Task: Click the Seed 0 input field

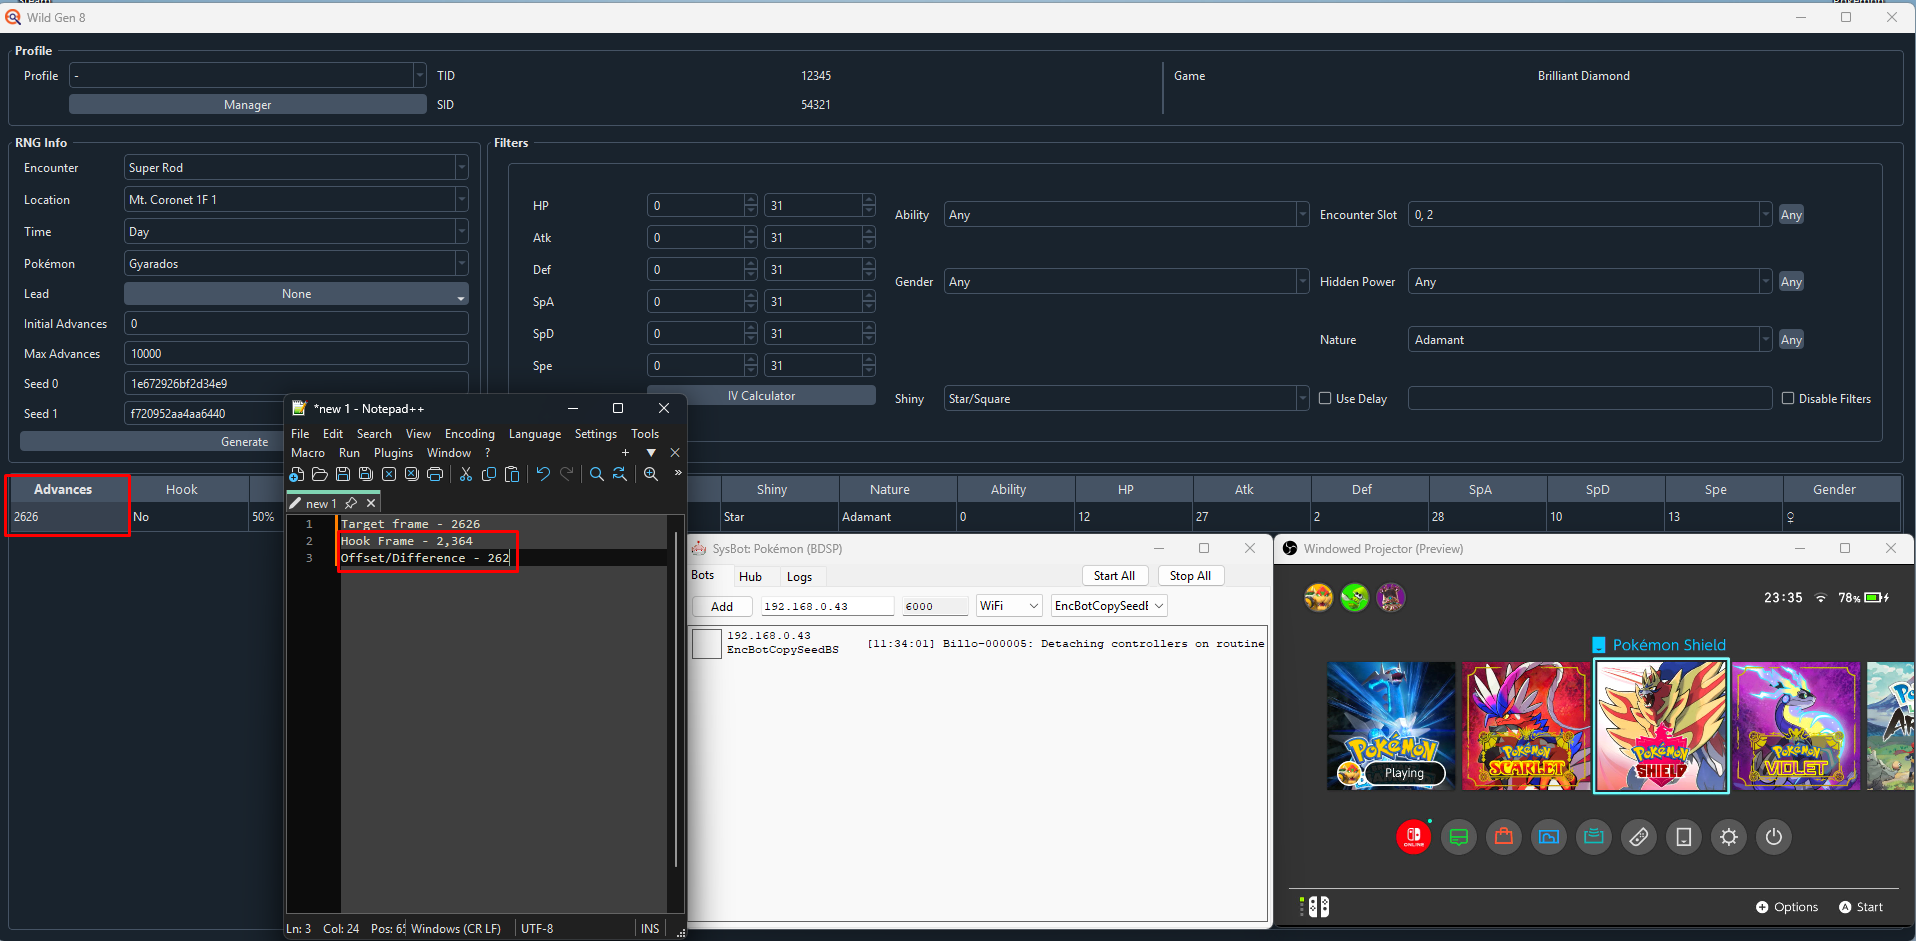Action: pyautogui.click(x=296, y=384)
